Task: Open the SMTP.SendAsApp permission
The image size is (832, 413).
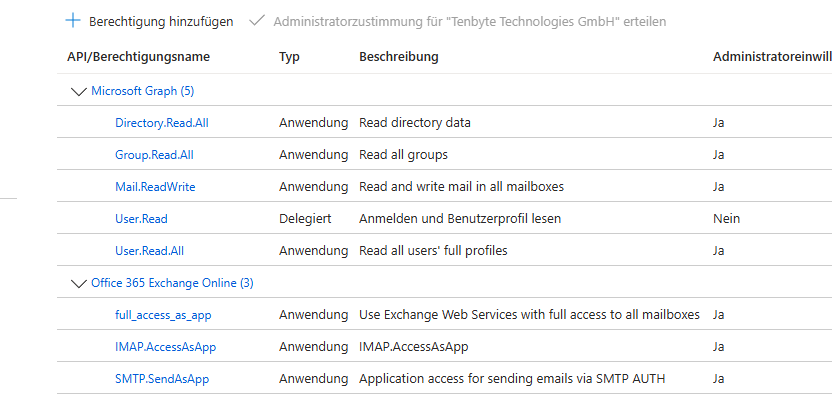Action: coord(162,378)
